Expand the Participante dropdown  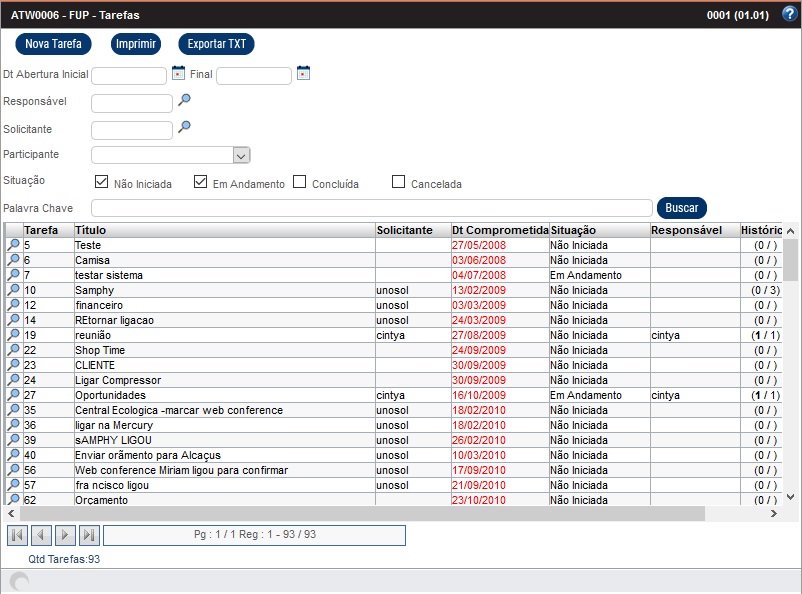pyautogui.click(x=240, y=155)
